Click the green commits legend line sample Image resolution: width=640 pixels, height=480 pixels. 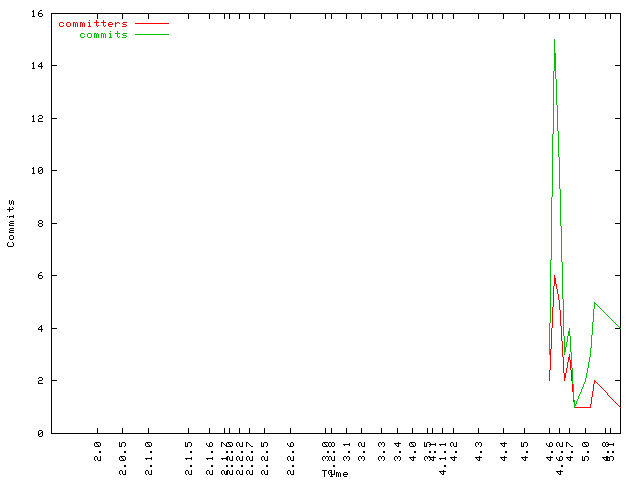tap(152, 34)
